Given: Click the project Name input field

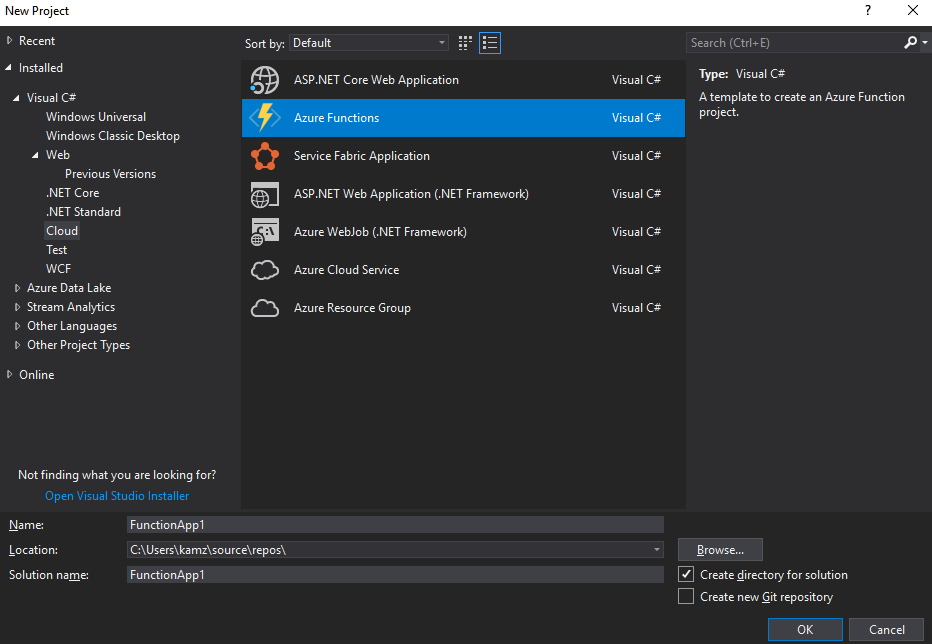Looking at the screenshot, I should 395,524.
